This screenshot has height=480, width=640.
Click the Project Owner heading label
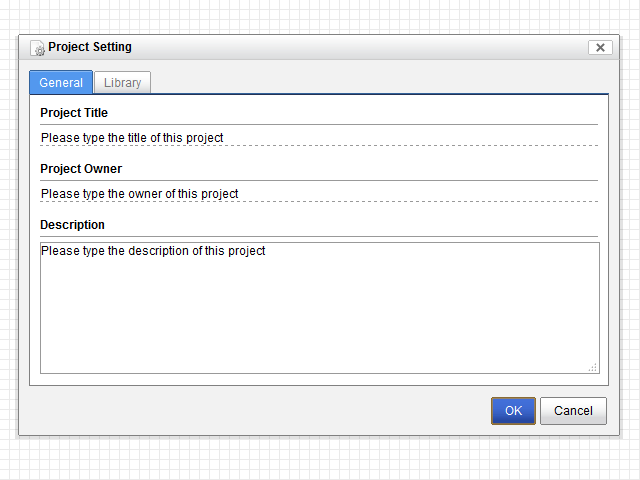pos(81,169)
